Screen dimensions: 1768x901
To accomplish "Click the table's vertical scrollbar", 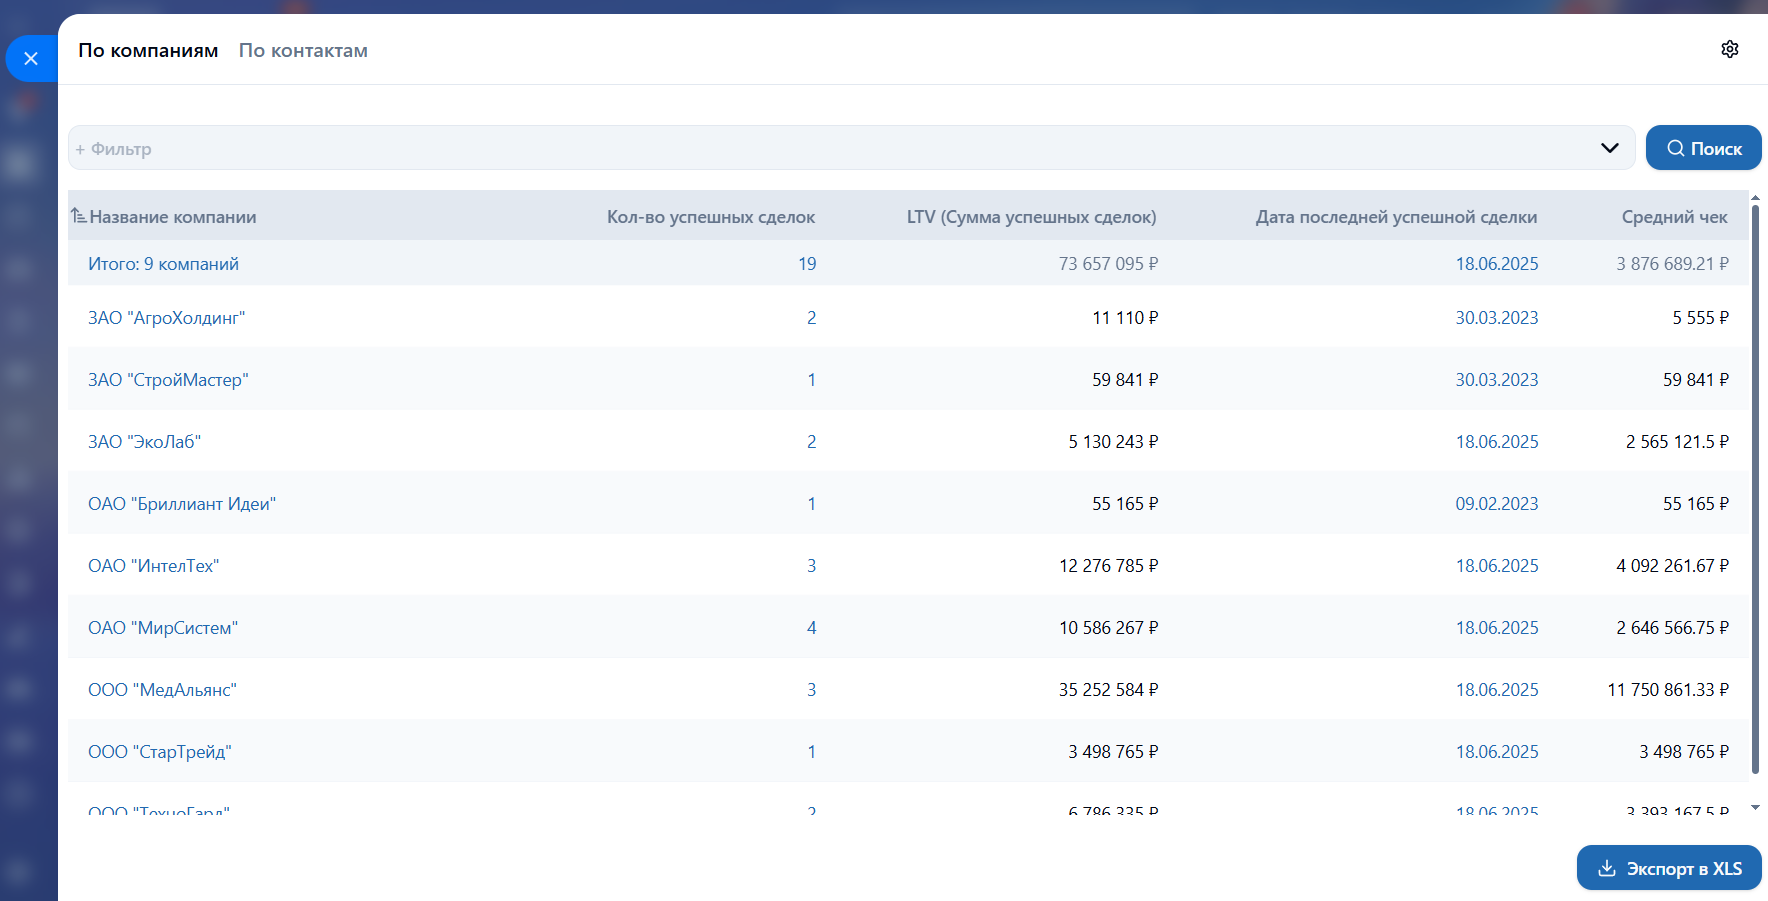I will pos(1755,490).
